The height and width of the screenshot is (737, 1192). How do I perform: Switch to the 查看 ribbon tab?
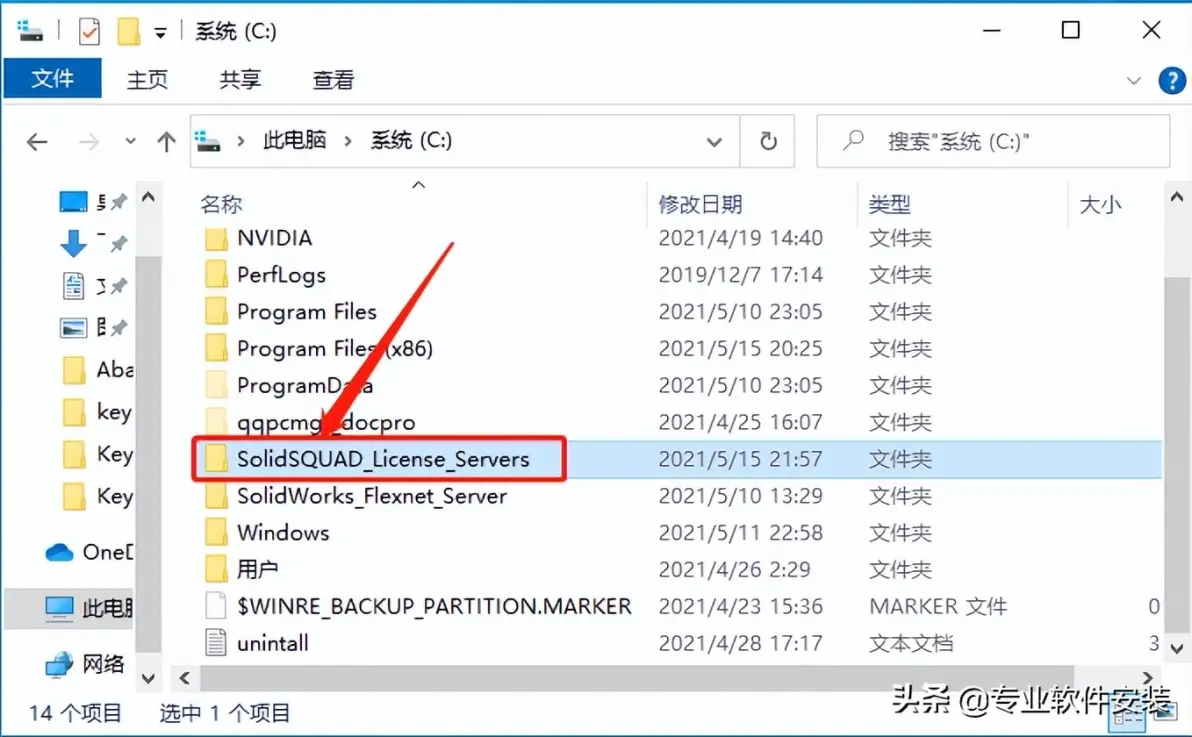tap(333, 79)
